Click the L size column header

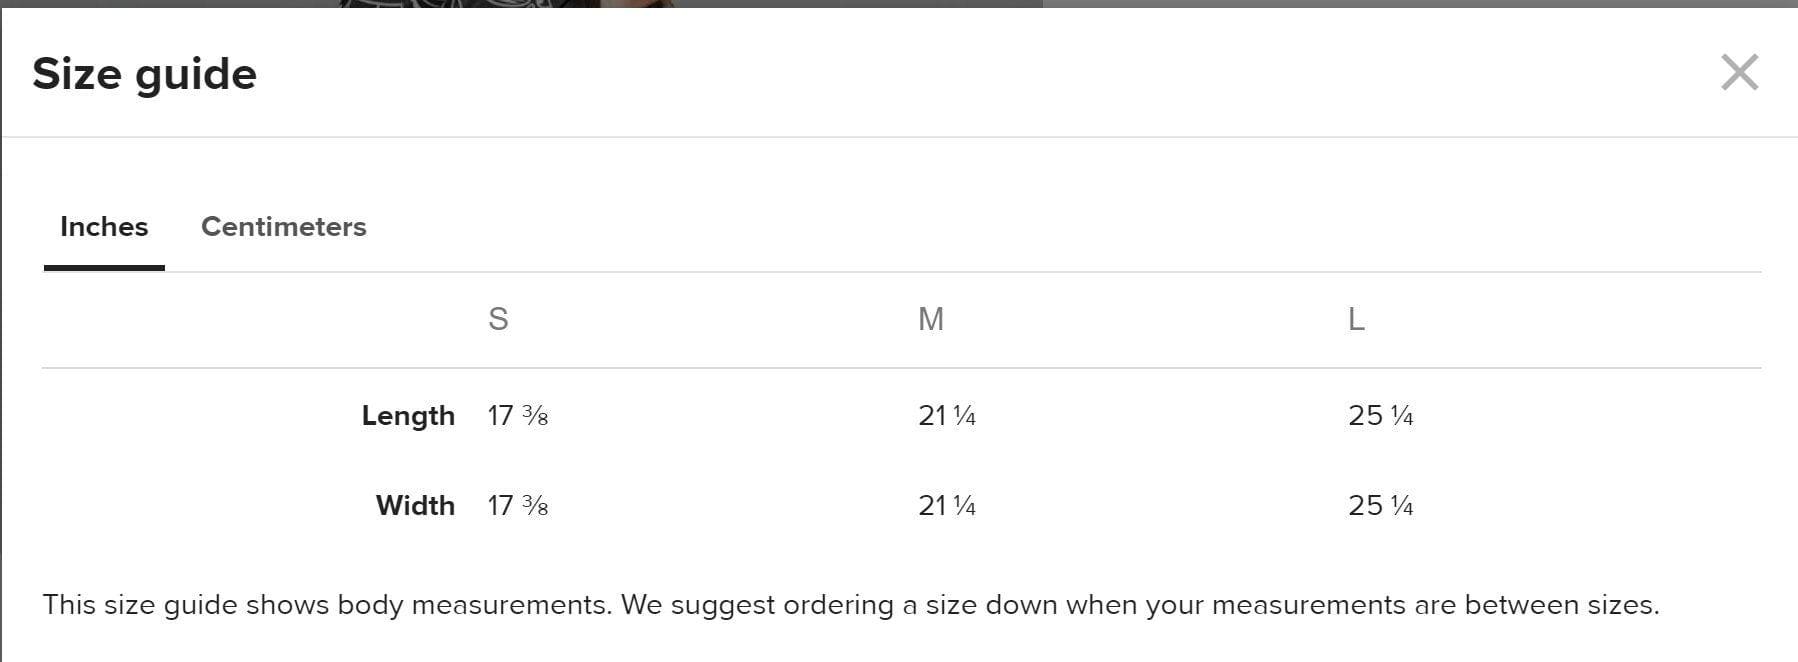pos(1356,319)
